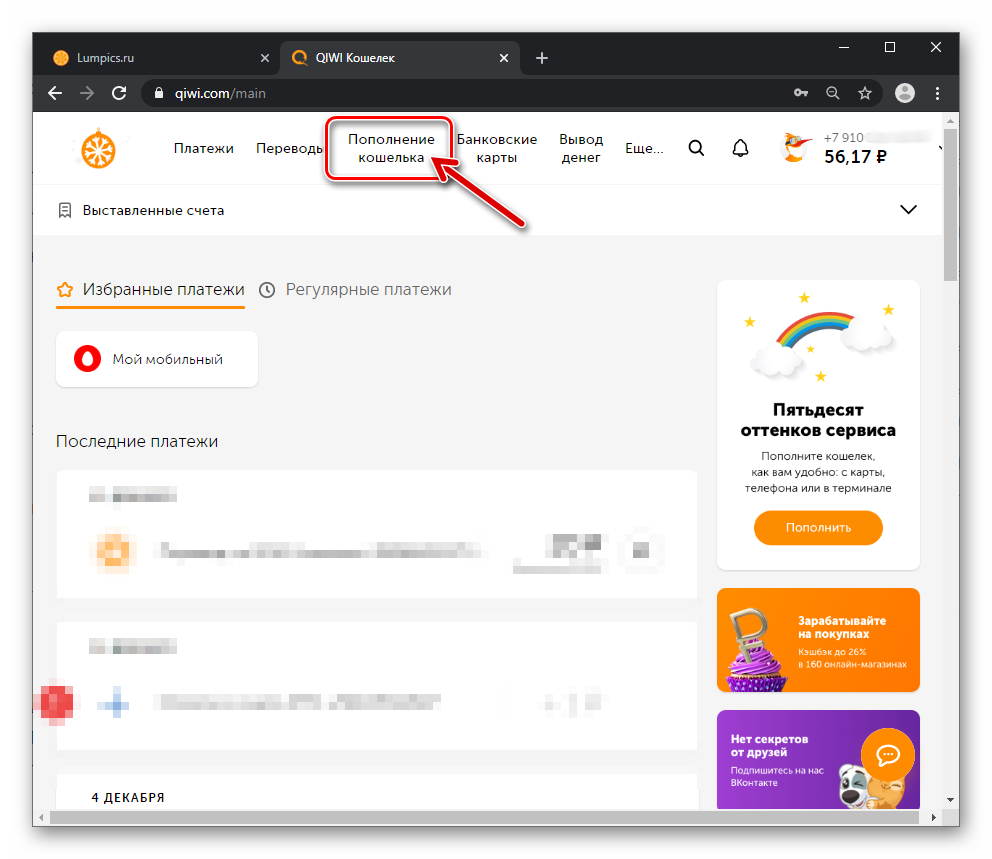Close the QIWI Кошелек tab
992x859 pixels.
pos(504,58)
